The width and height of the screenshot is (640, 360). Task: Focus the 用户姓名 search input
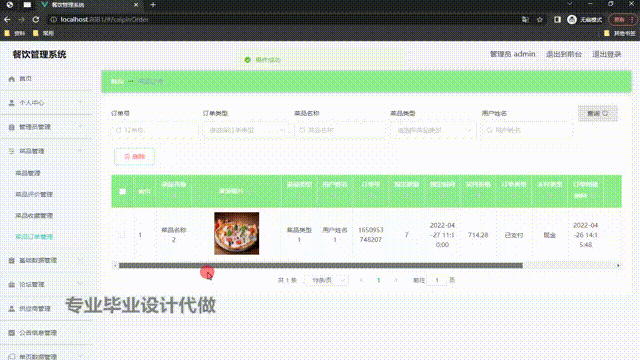[x=527, y=131]
